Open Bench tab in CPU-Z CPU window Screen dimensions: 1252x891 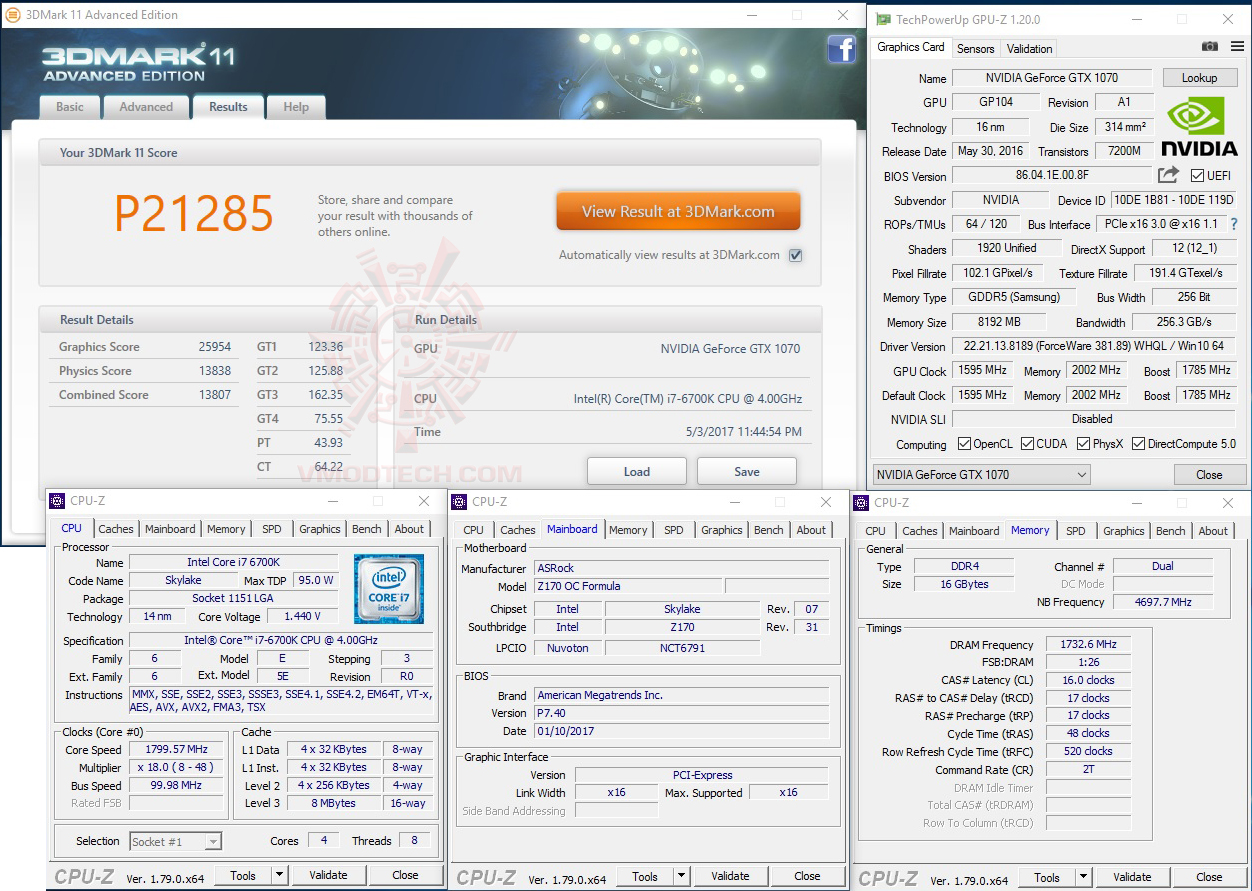367,529
